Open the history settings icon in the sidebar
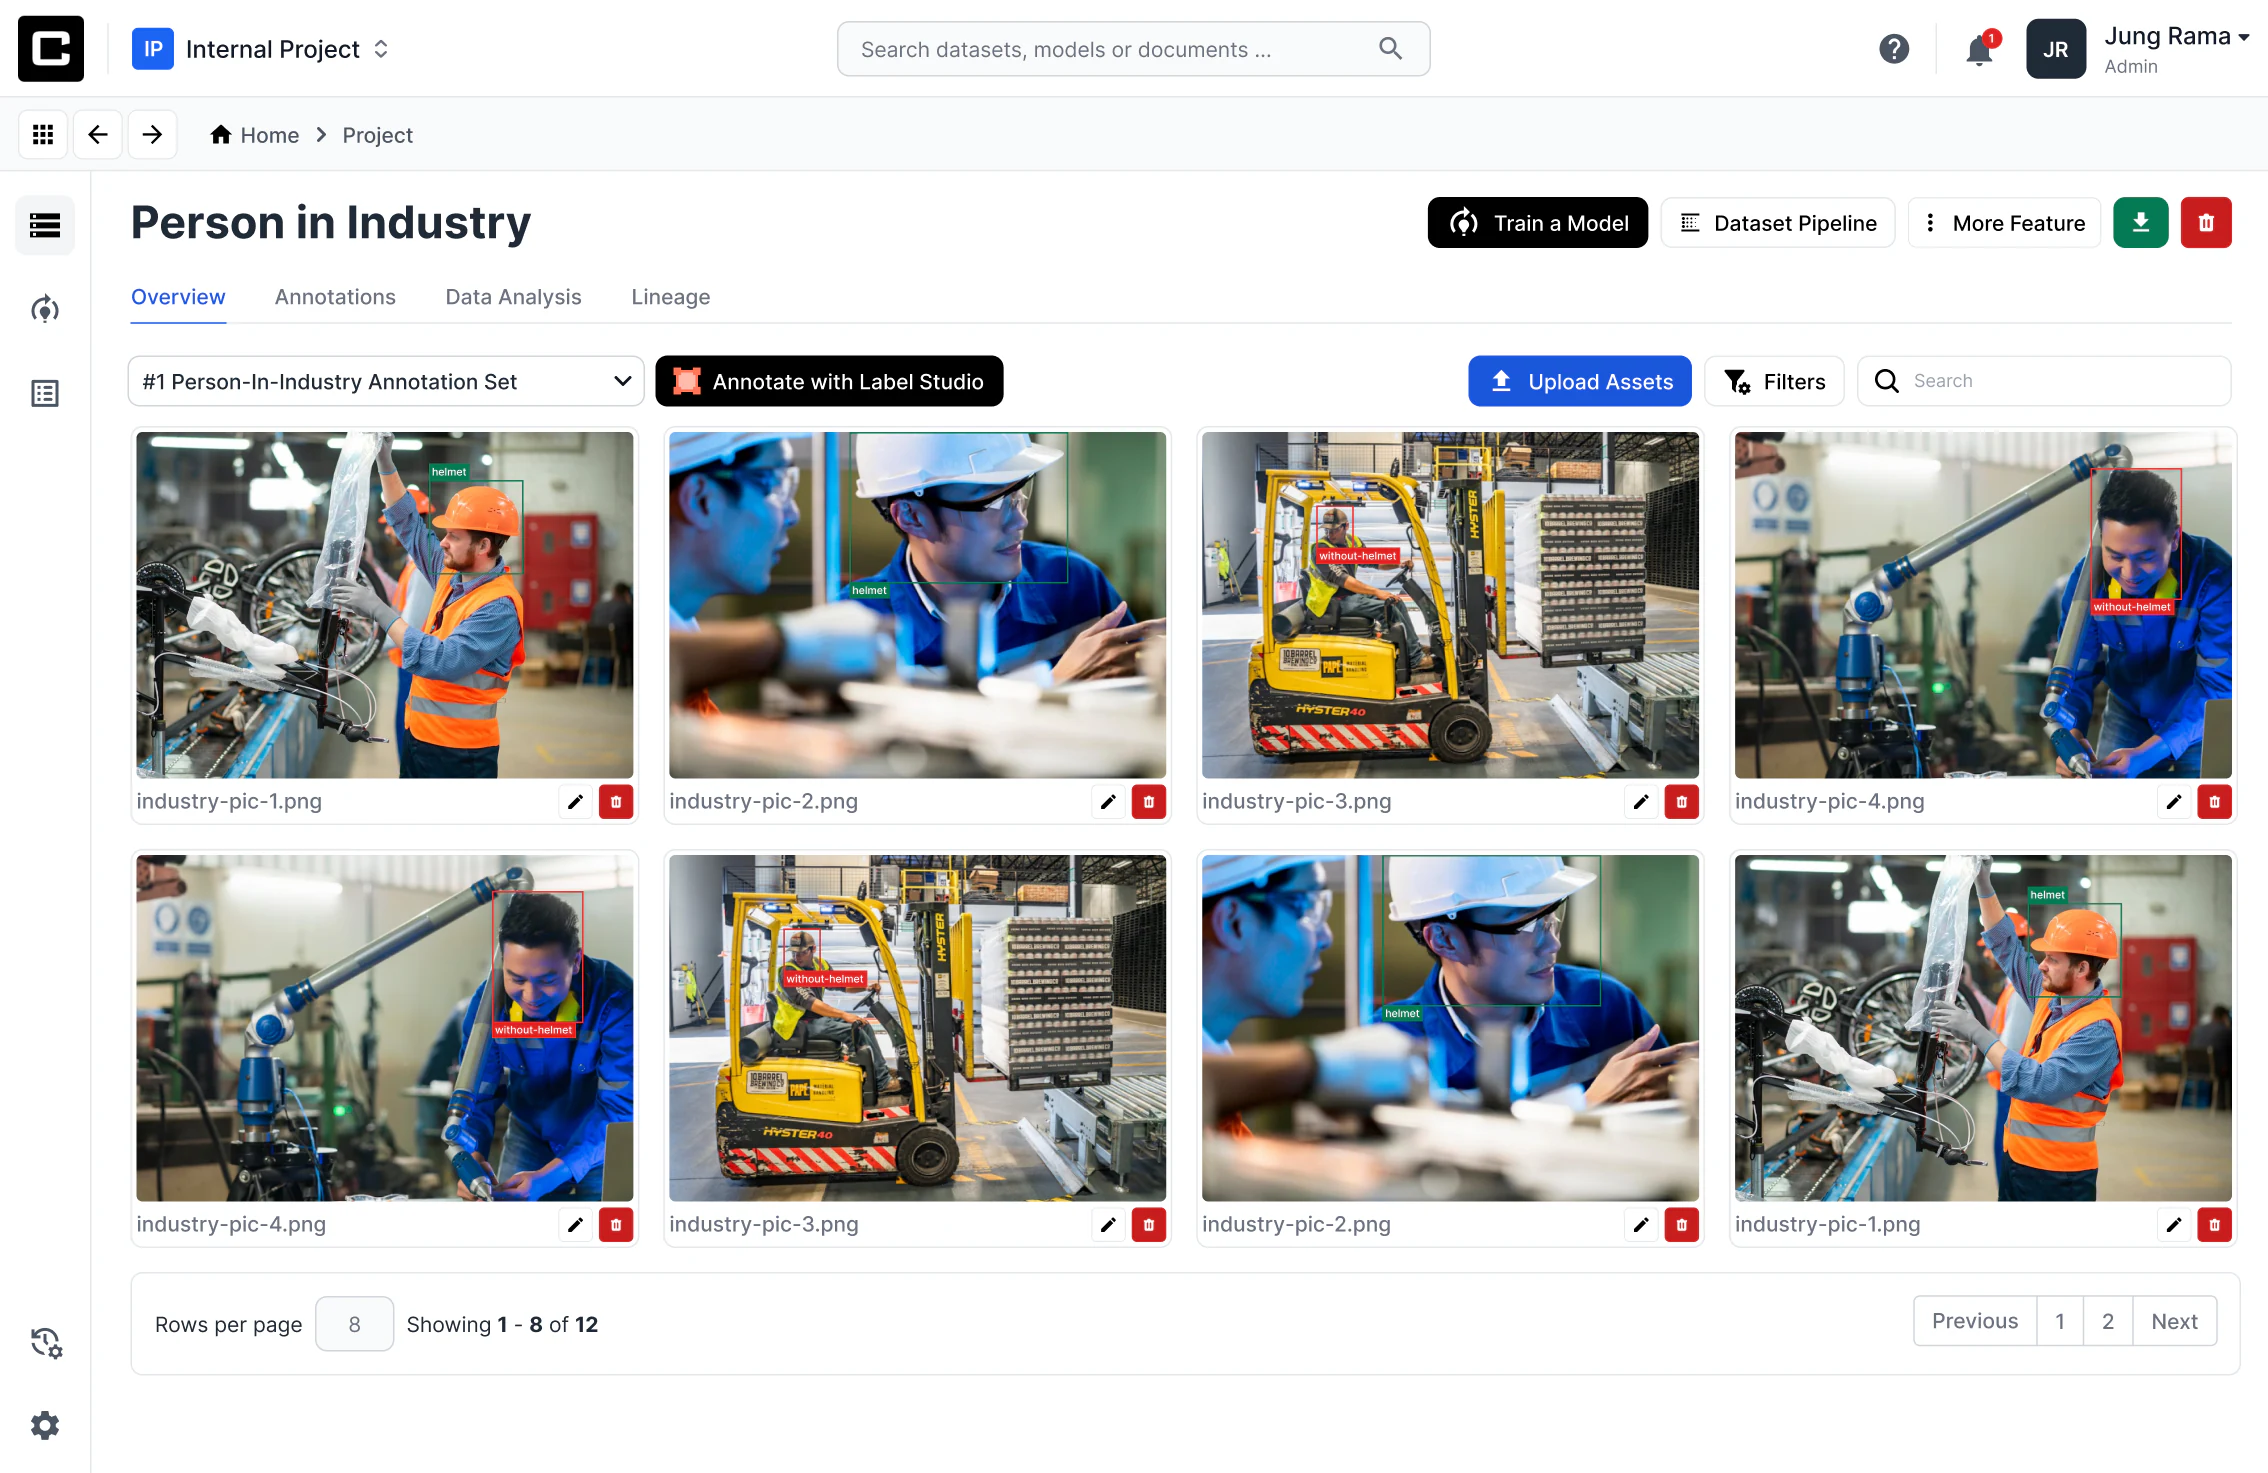 pyautogui.click(x=46, y=1342)
